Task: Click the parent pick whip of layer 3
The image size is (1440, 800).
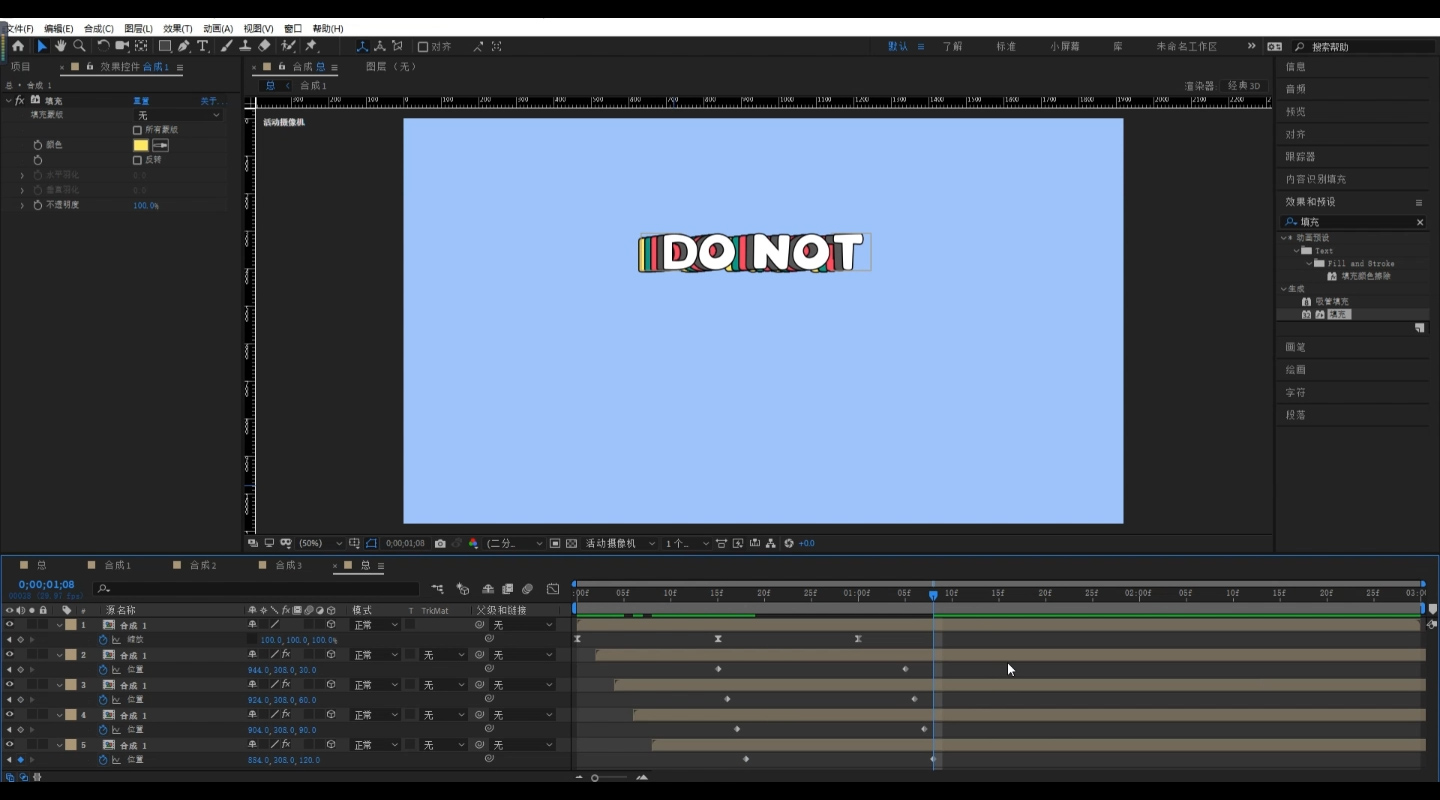Action: pyautogui.click(x=480, y=685)
